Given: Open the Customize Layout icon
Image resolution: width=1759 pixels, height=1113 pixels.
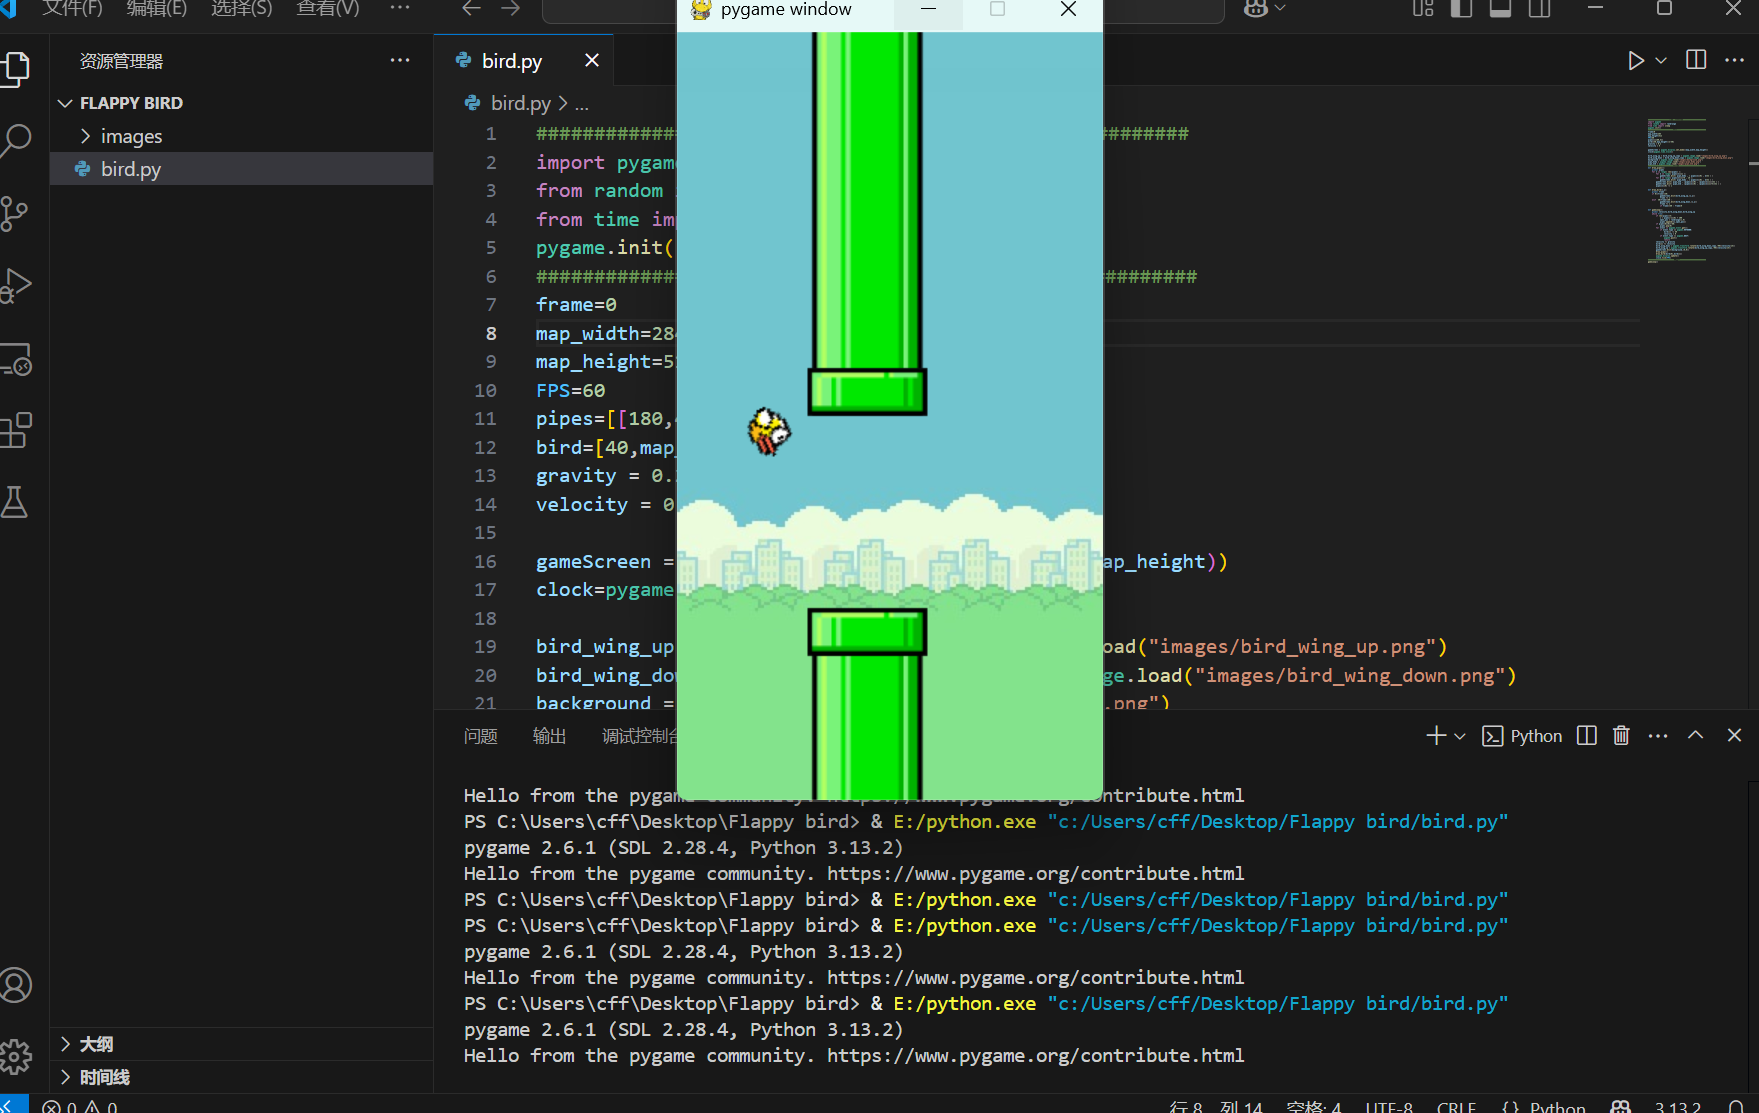Looking at the screenshot, I should (1423, 9).
